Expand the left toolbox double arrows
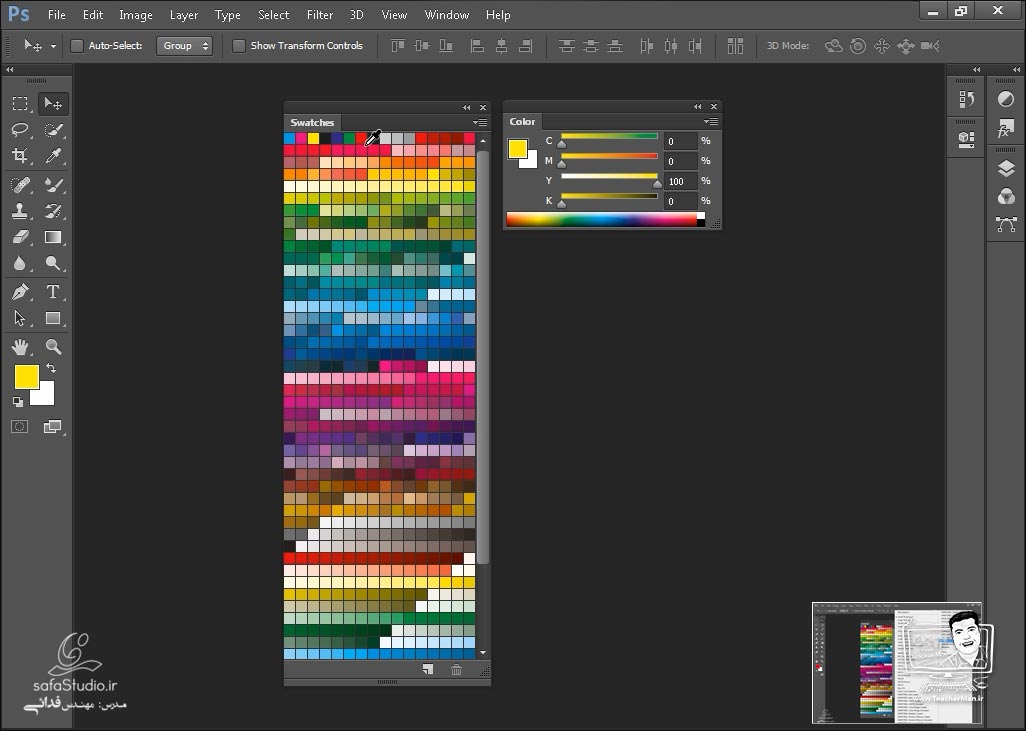This screenshot has height=731, width=1026. (10, 69)
